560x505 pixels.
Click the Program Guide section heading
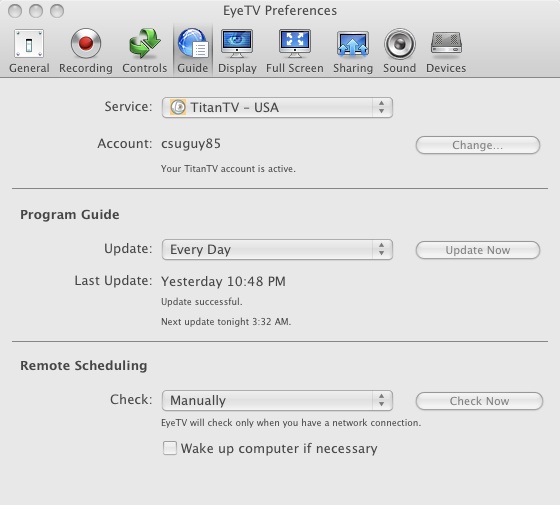pyautogui.click(x=70, y=215)
